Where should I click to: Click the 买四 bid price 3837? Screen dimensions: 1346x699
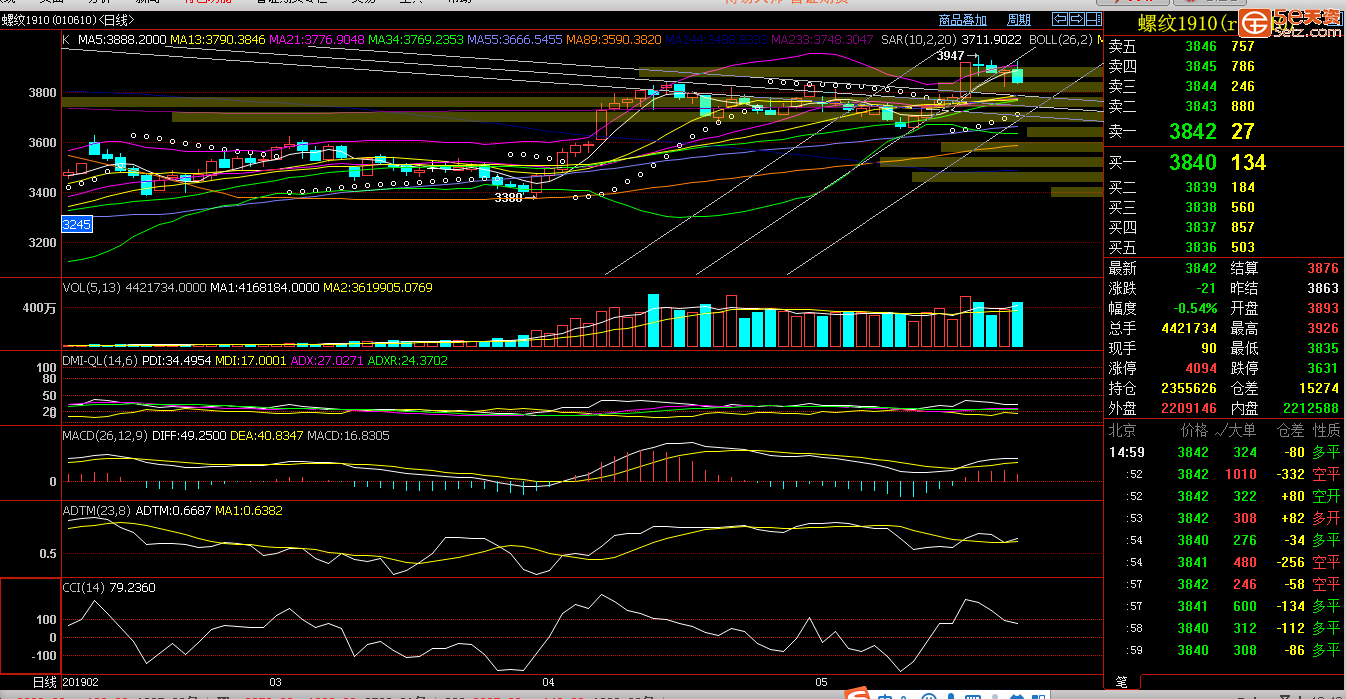point(1201,227)
